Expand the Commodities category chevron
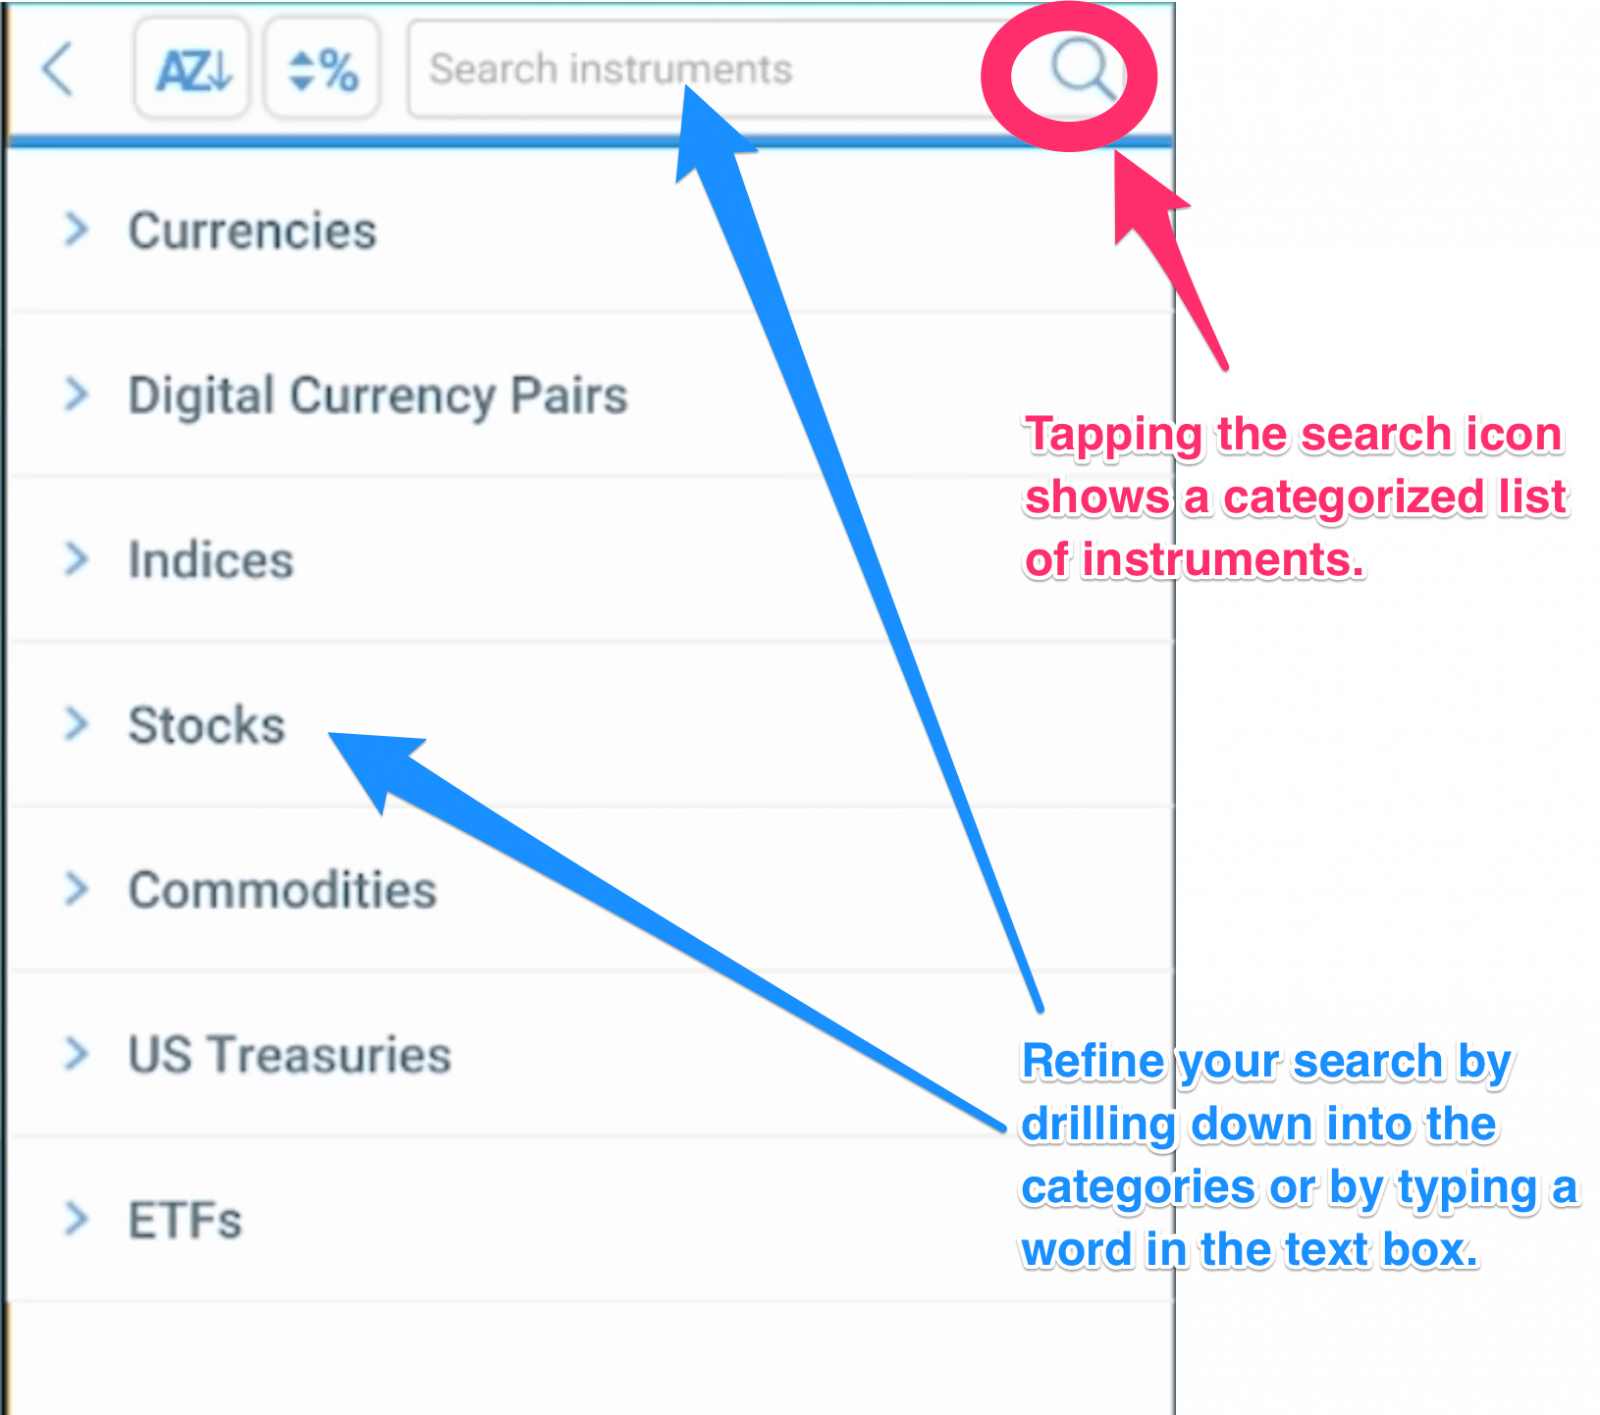This screenshot has height=1415, width=1600. click(76, 888)
